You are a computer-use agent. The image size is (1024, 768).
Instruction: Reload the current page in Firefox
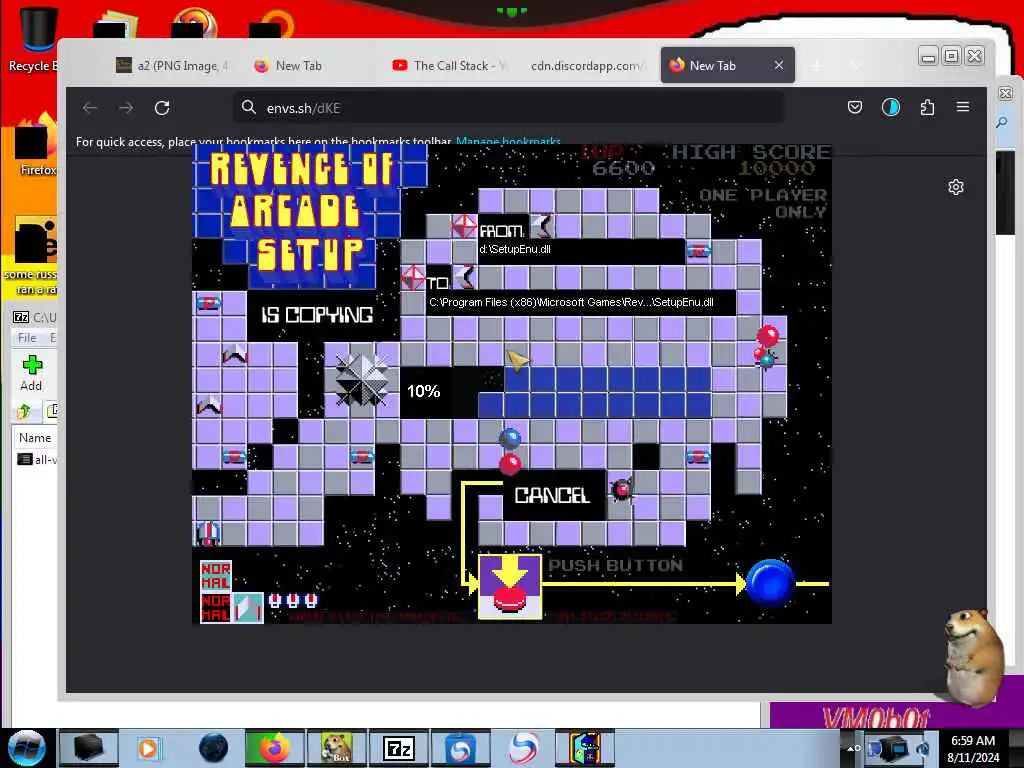click(x=162, y=108)
